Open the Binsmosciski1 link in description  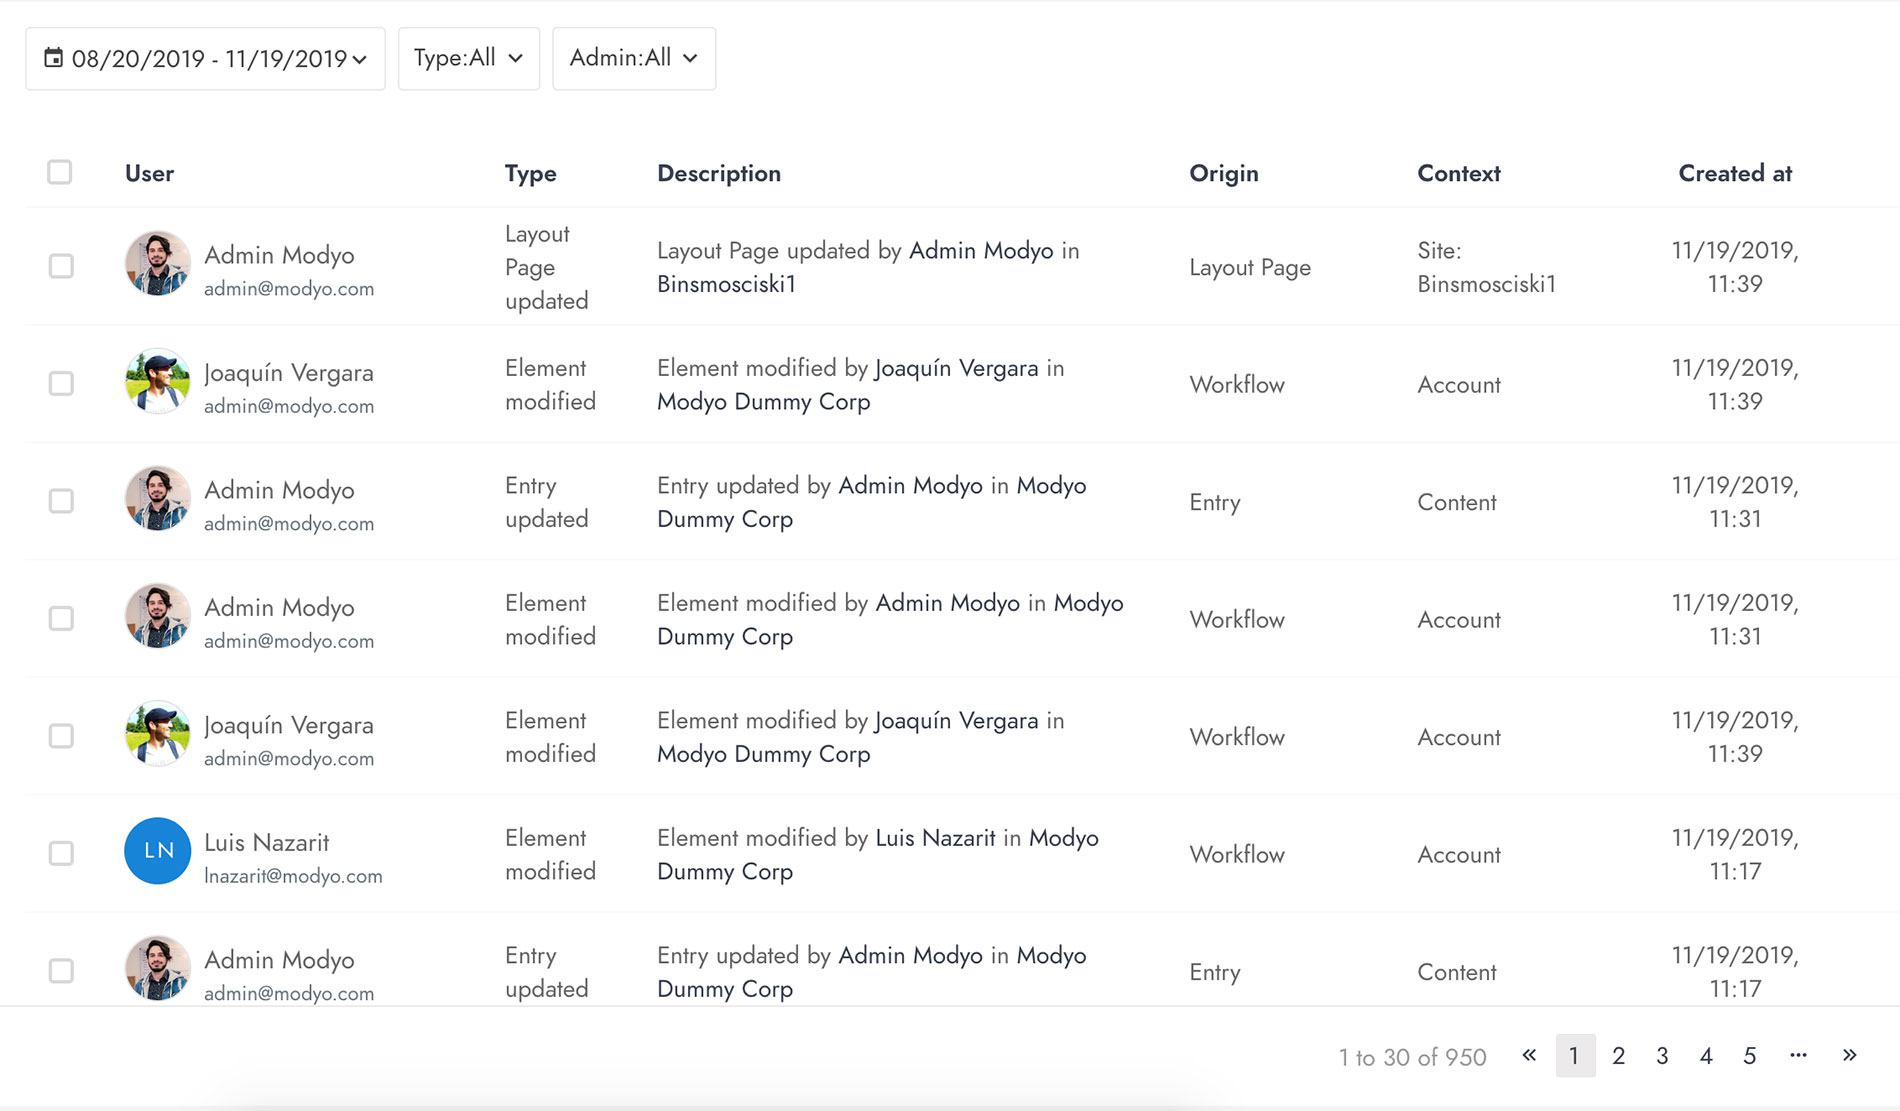727,284
